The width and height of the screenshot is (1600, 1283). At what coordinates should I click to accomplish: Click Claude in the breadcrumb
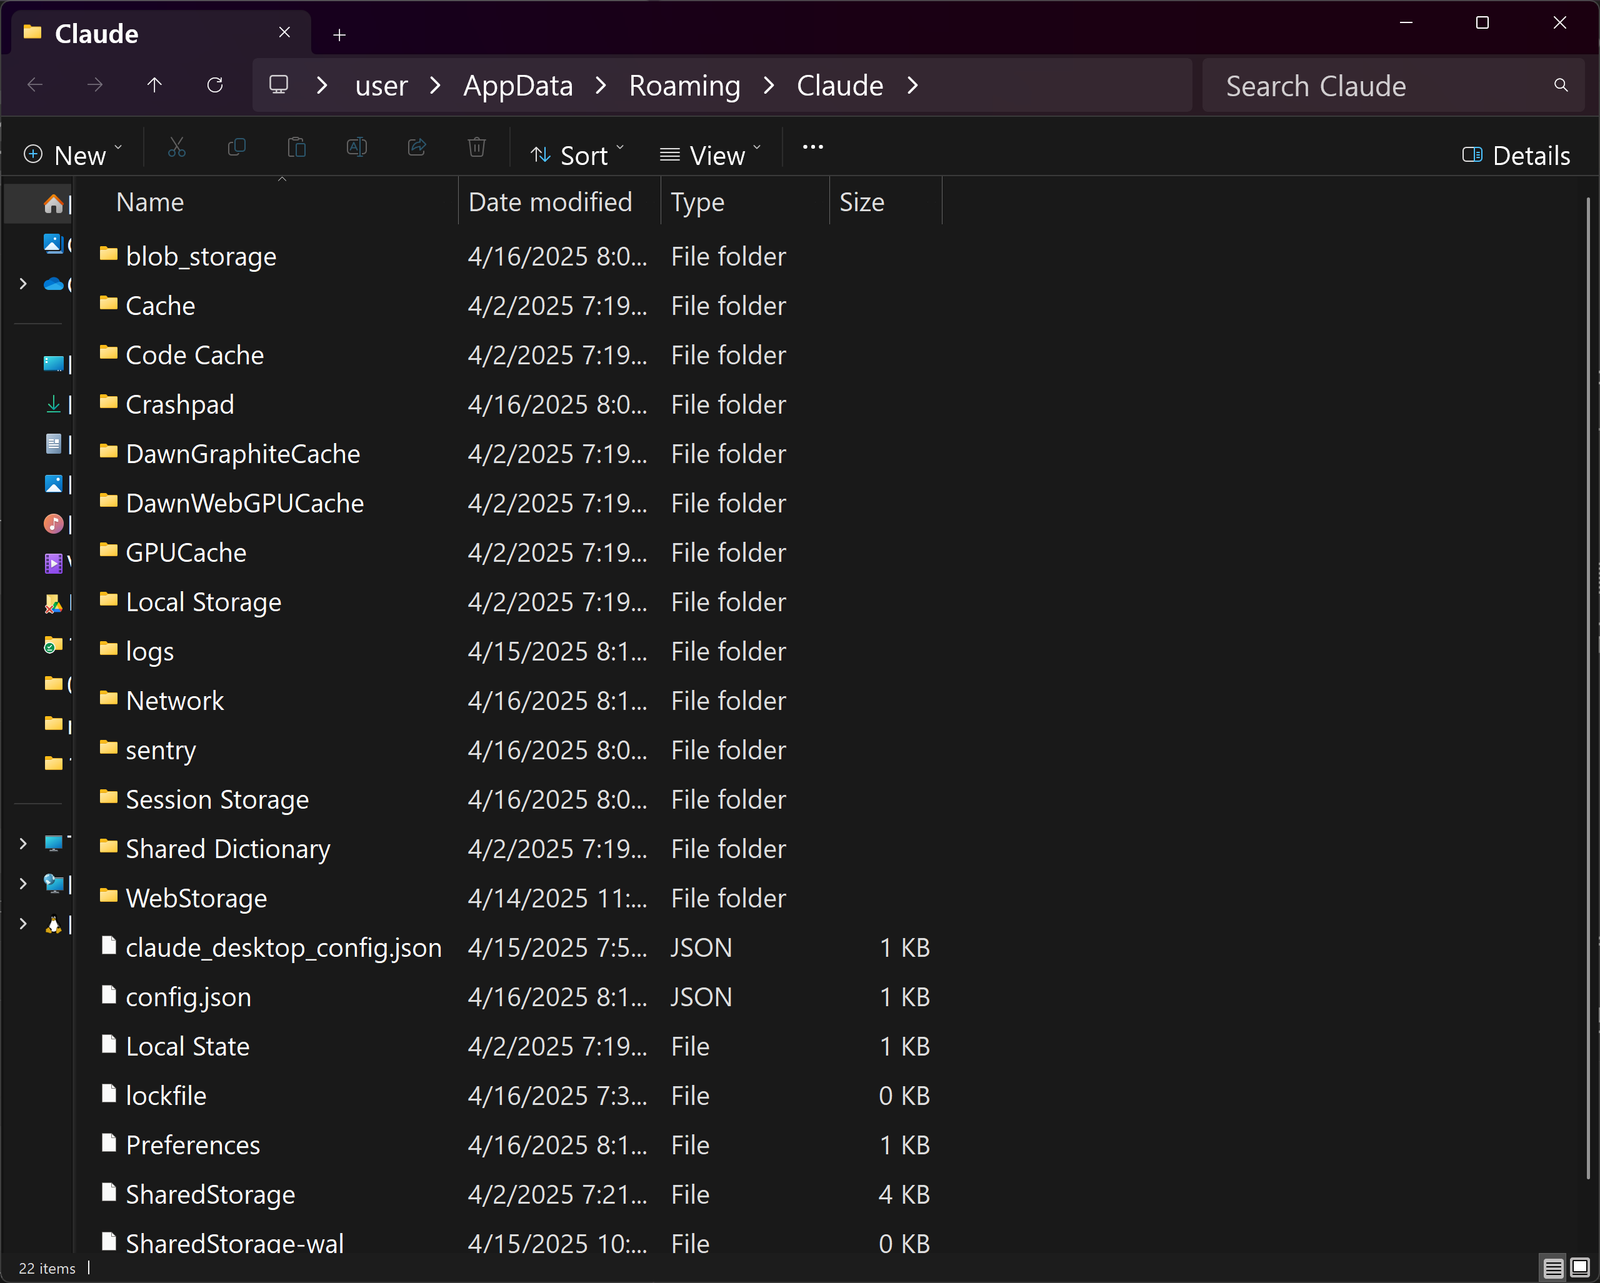[840, 86]
